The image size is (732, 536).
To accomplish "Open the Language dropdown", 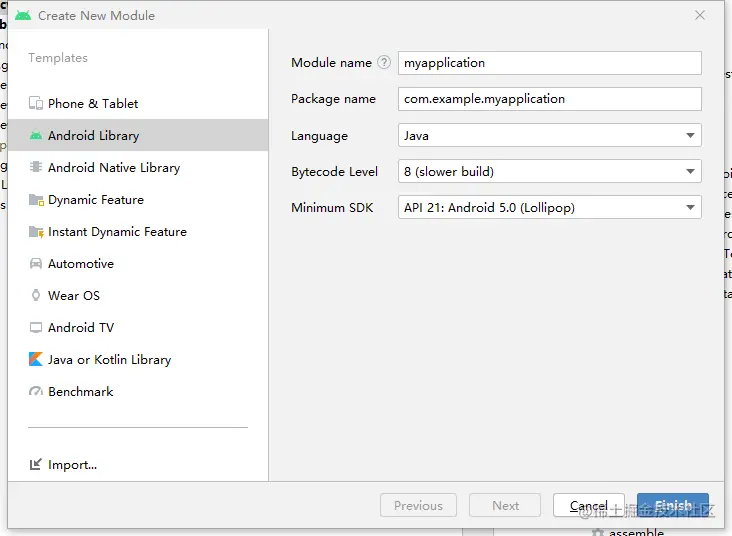I will (x=549, y=135).
